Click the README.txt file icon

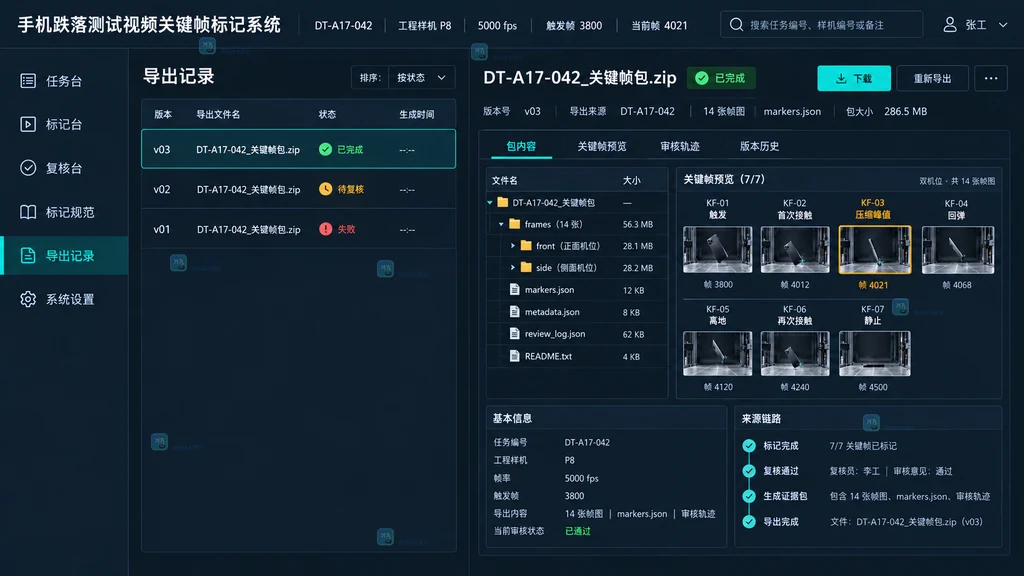tap(515, 356)
